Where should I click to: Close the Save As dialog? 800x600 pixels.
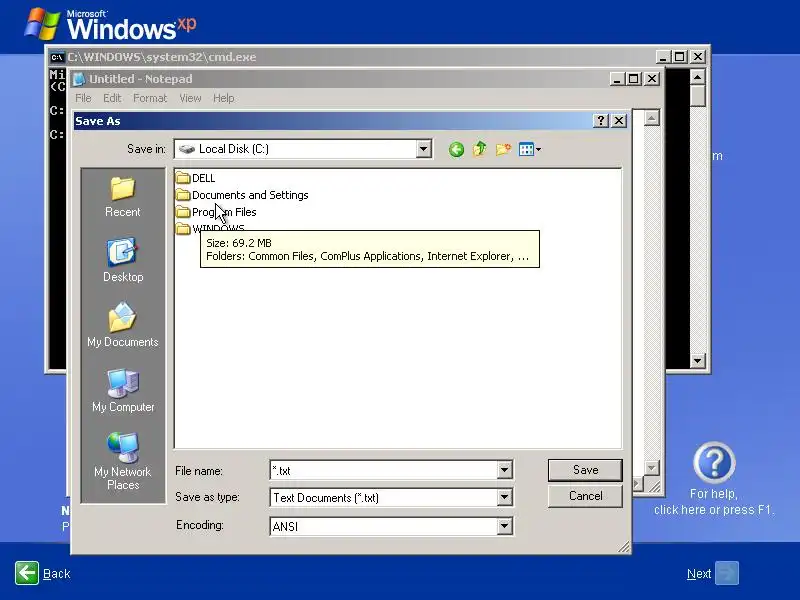click(x=619, y=121)
